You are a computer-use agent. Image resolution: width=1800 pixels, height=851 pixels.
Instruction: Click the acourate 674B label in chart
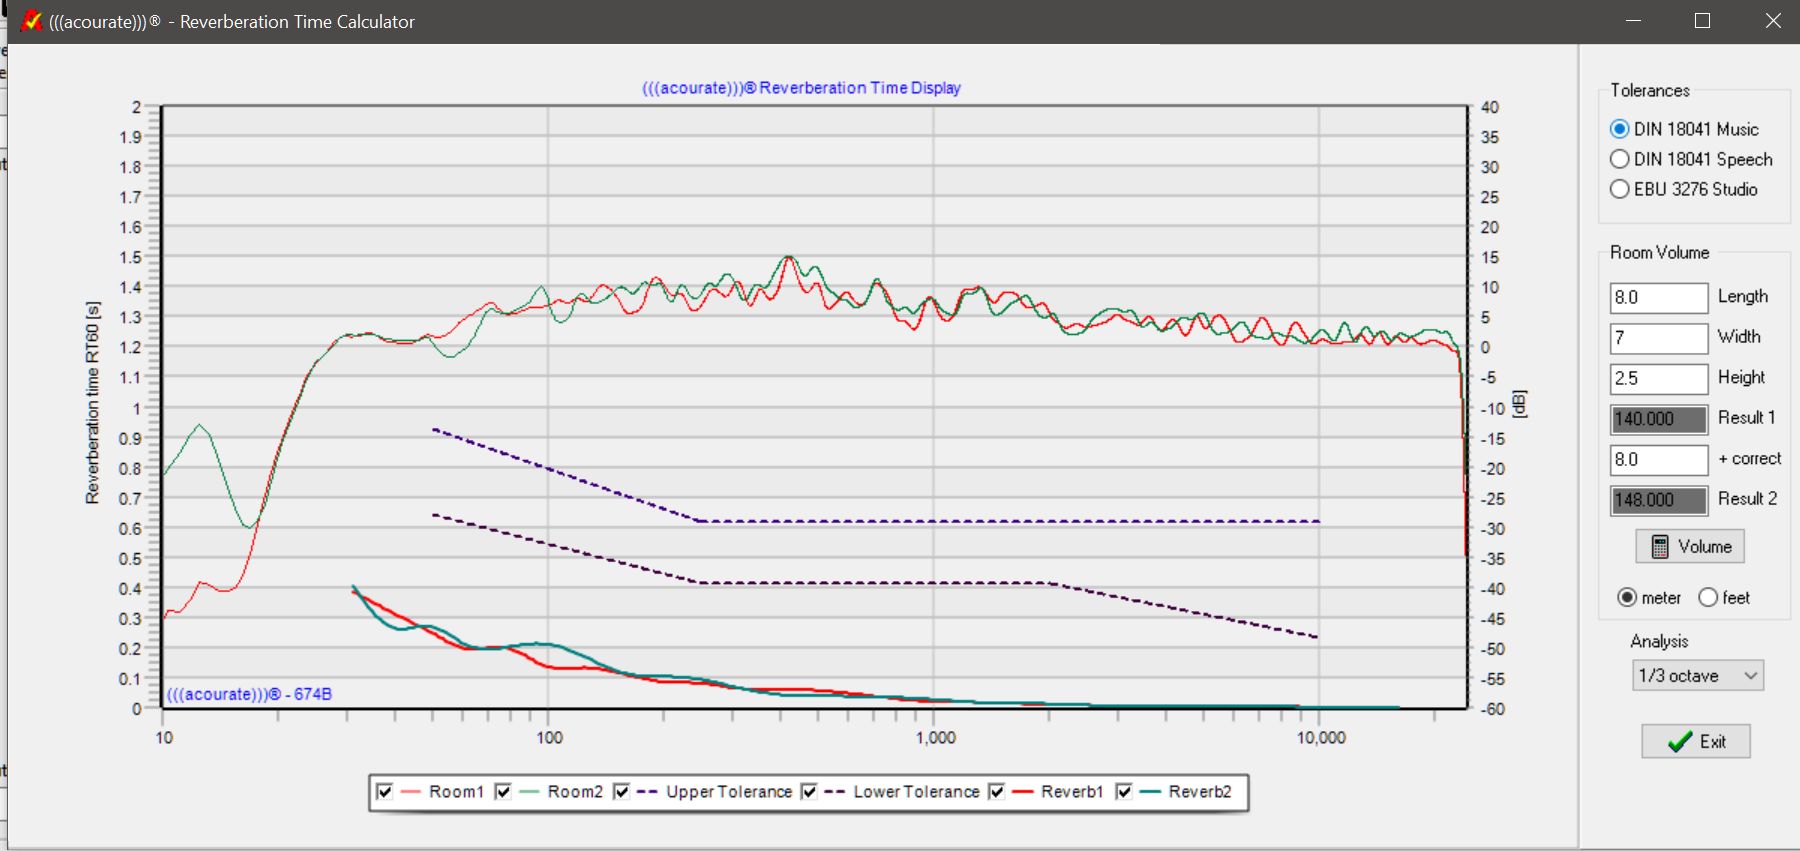pyautogui.click(x=249, y=694)
